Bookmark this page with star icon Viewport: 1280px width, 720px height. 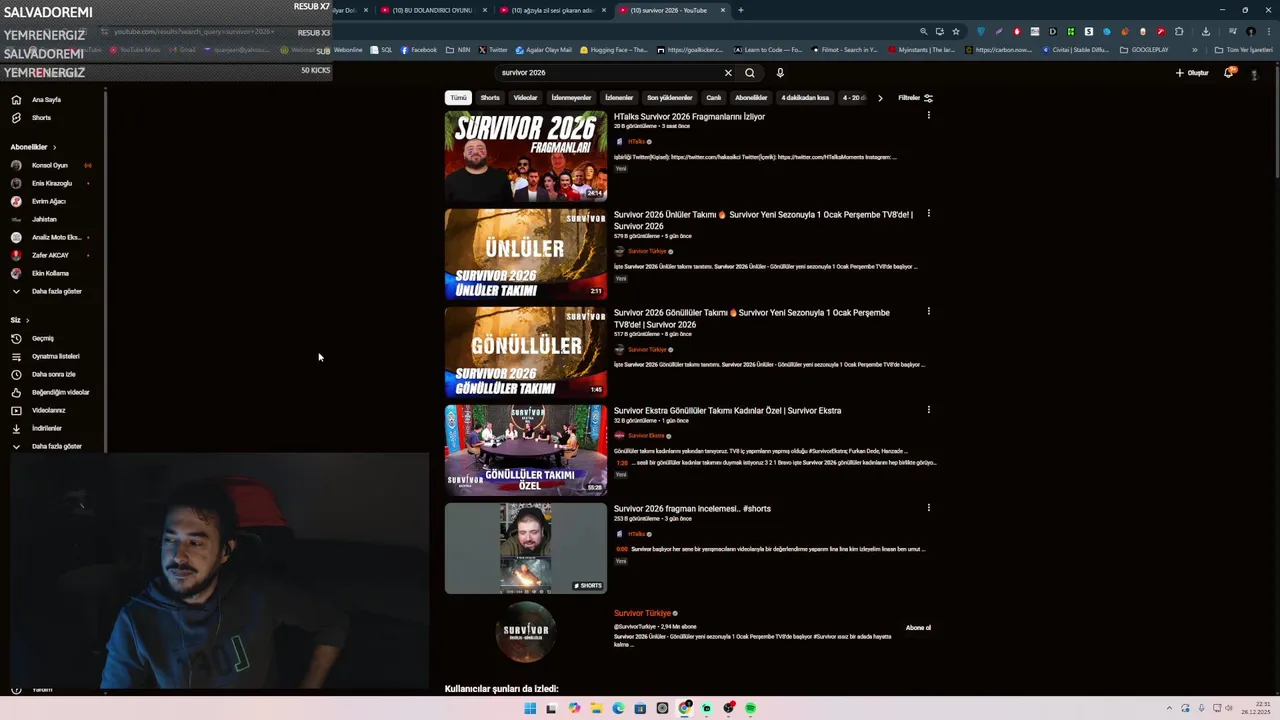click(x=955, y=31)
